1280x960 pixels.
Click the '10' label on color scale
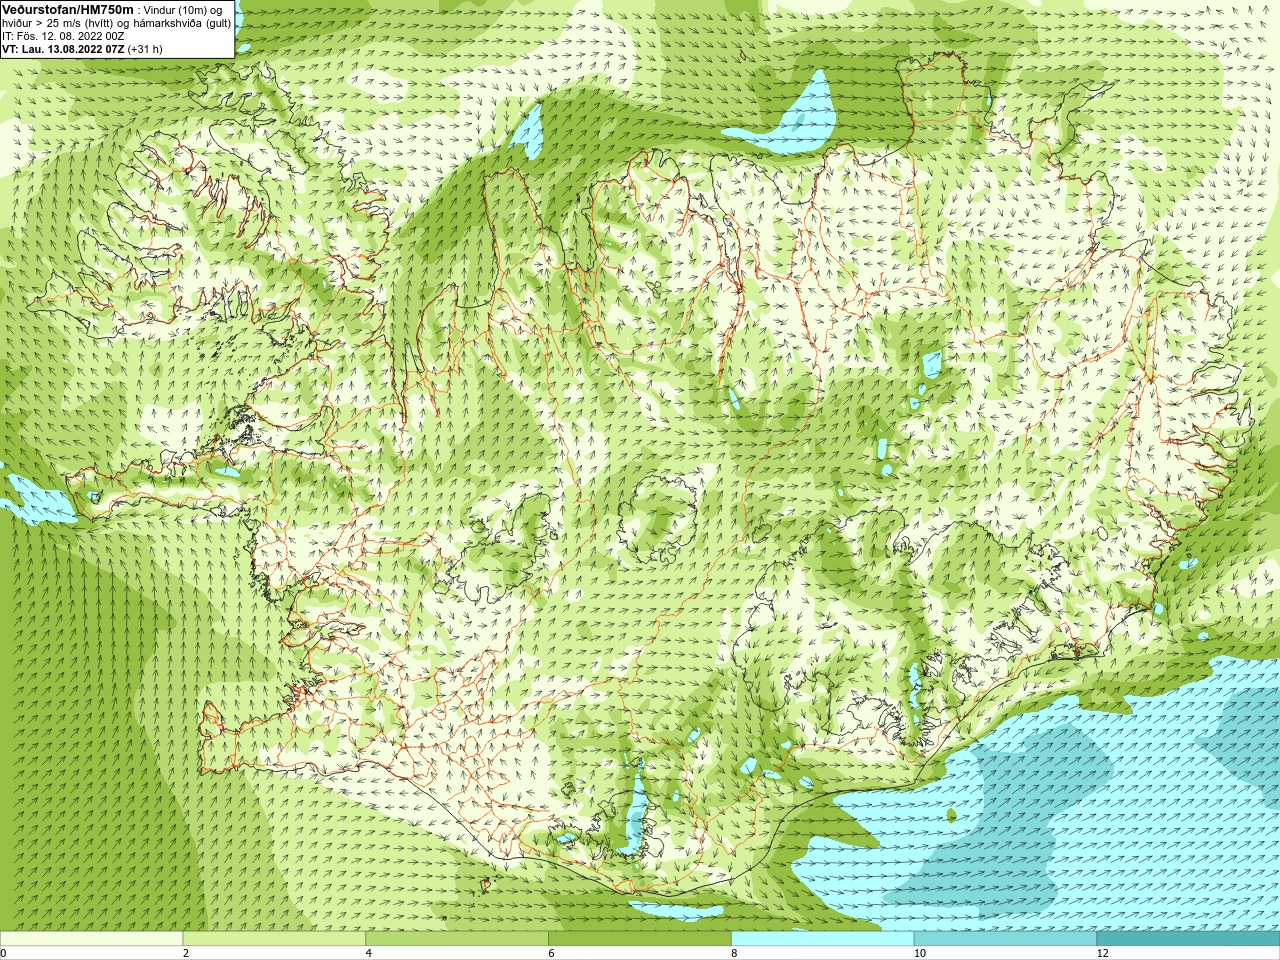click(919, 953)
